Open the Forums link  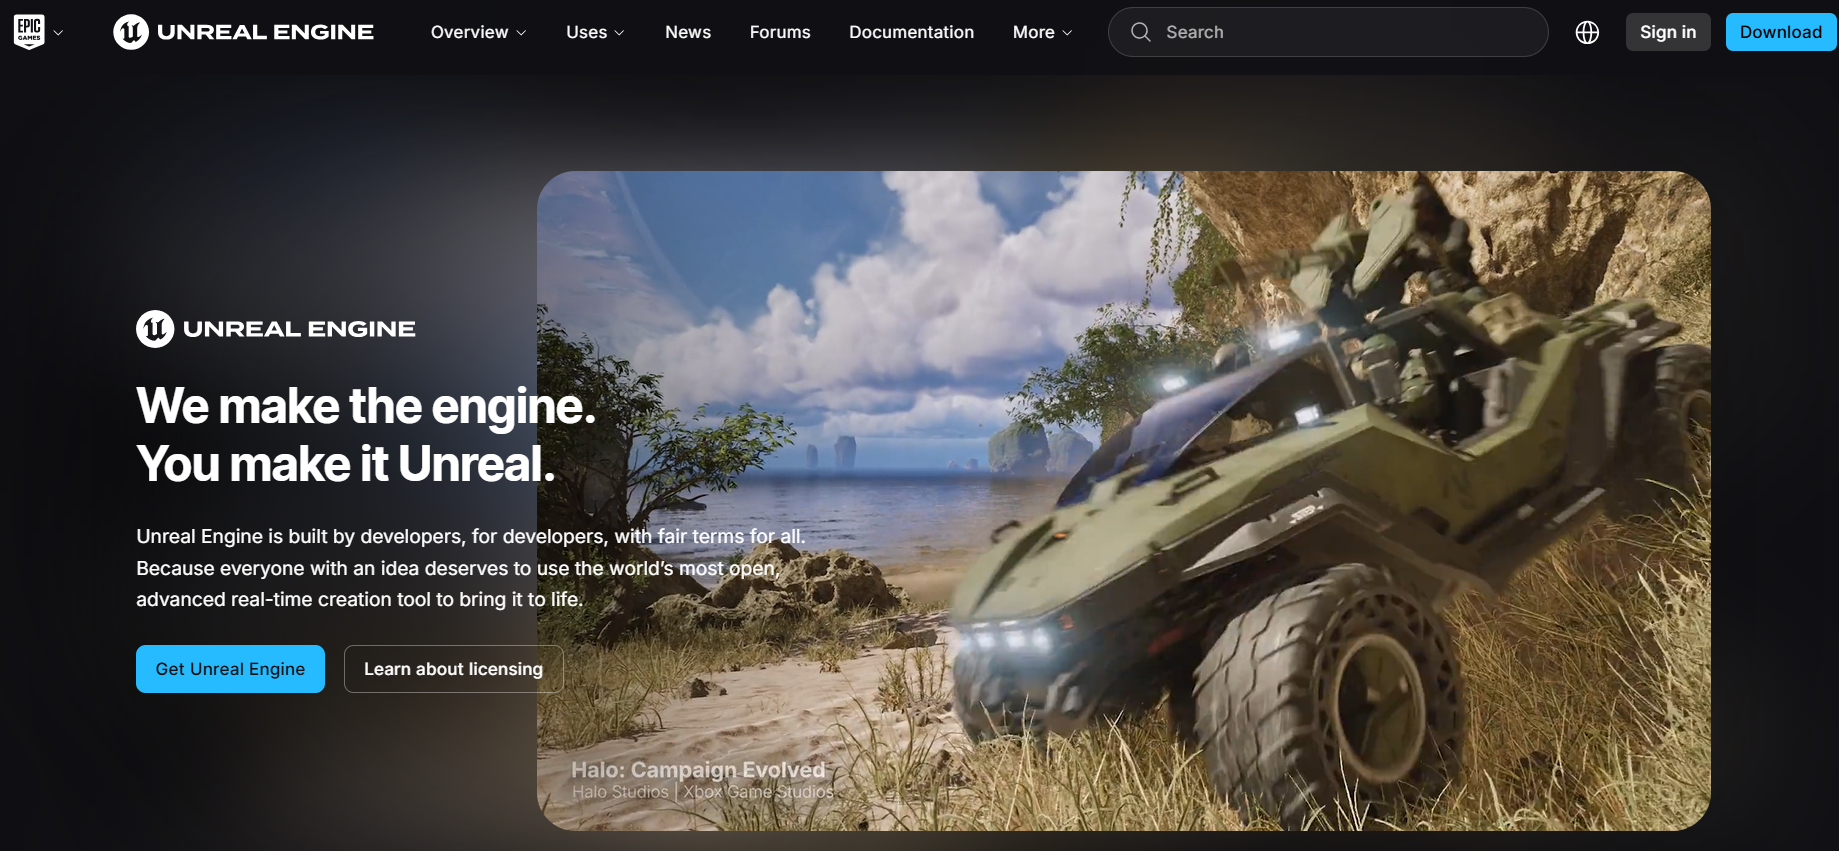pos(780,32)
